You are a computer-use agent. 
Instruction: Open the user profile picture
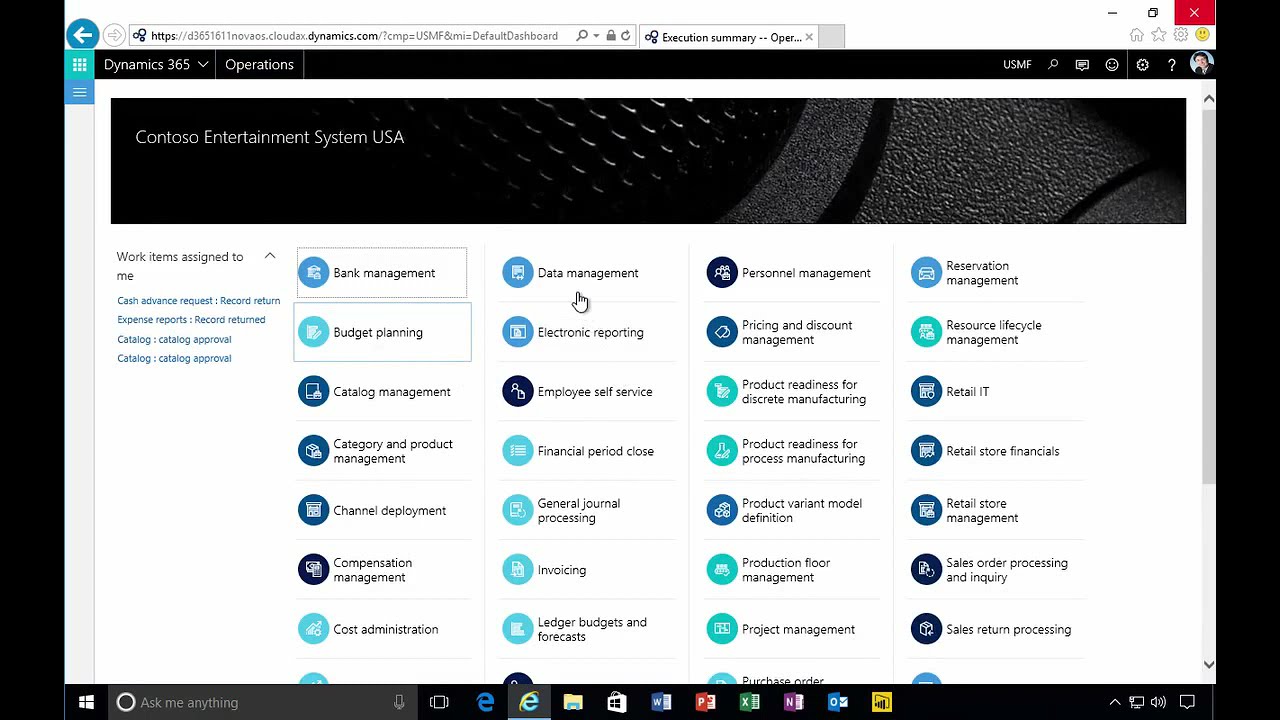pos(1201,64)
